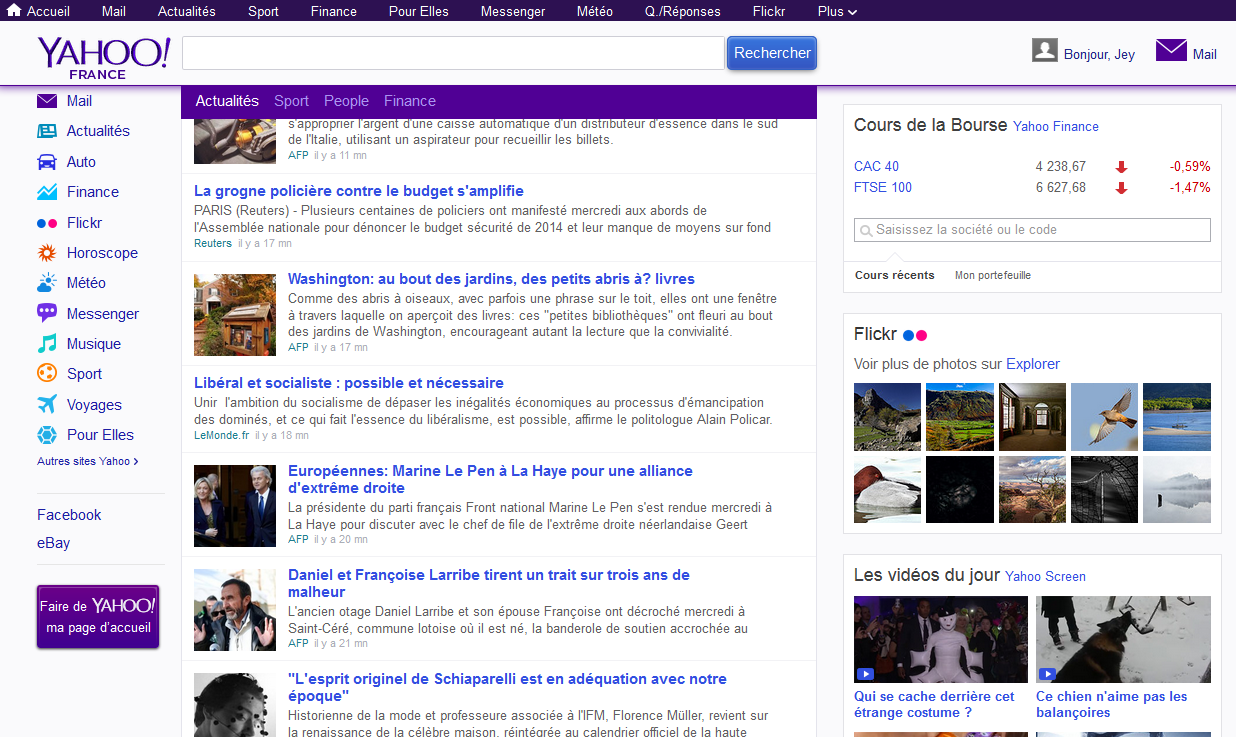1236x737 pixels.
Task: Select the Musique note icon
Action: pos(47,344)
